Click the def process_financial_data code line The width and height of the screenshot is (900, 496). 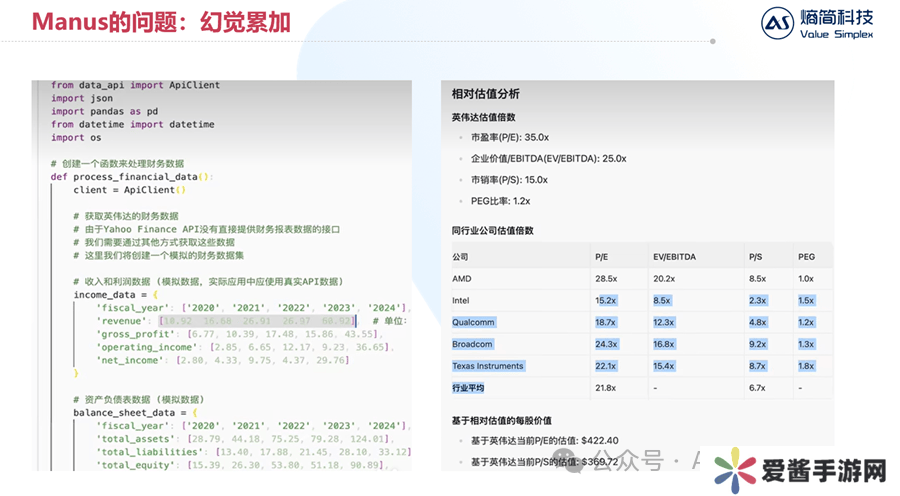coord(131,177)
